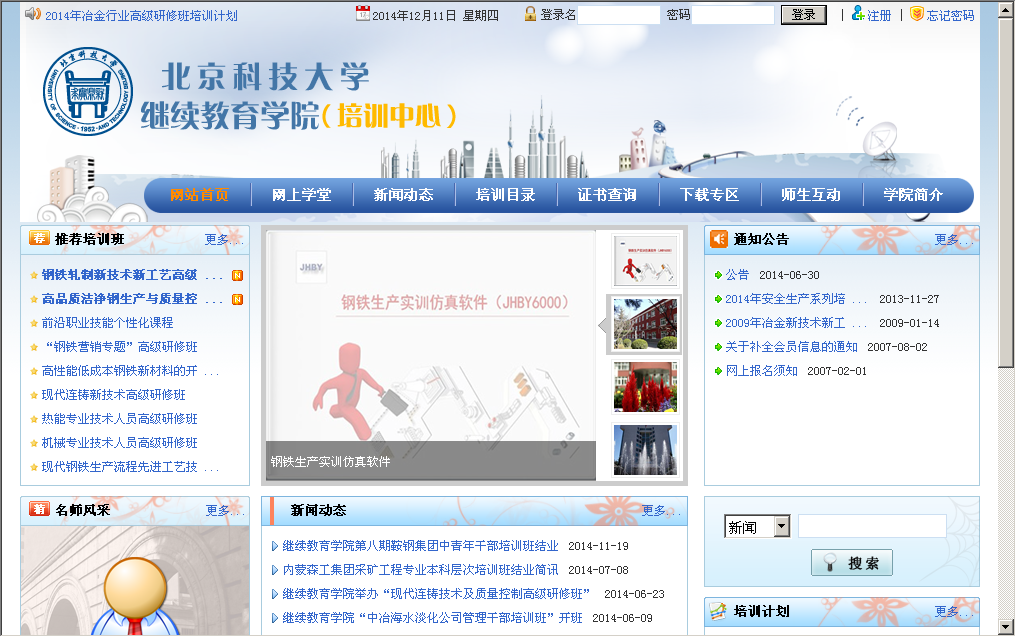The width and height of the screenshot is (1016, 637).
Task: Open the 证书查询 navigation item
Action: (607, 195)
